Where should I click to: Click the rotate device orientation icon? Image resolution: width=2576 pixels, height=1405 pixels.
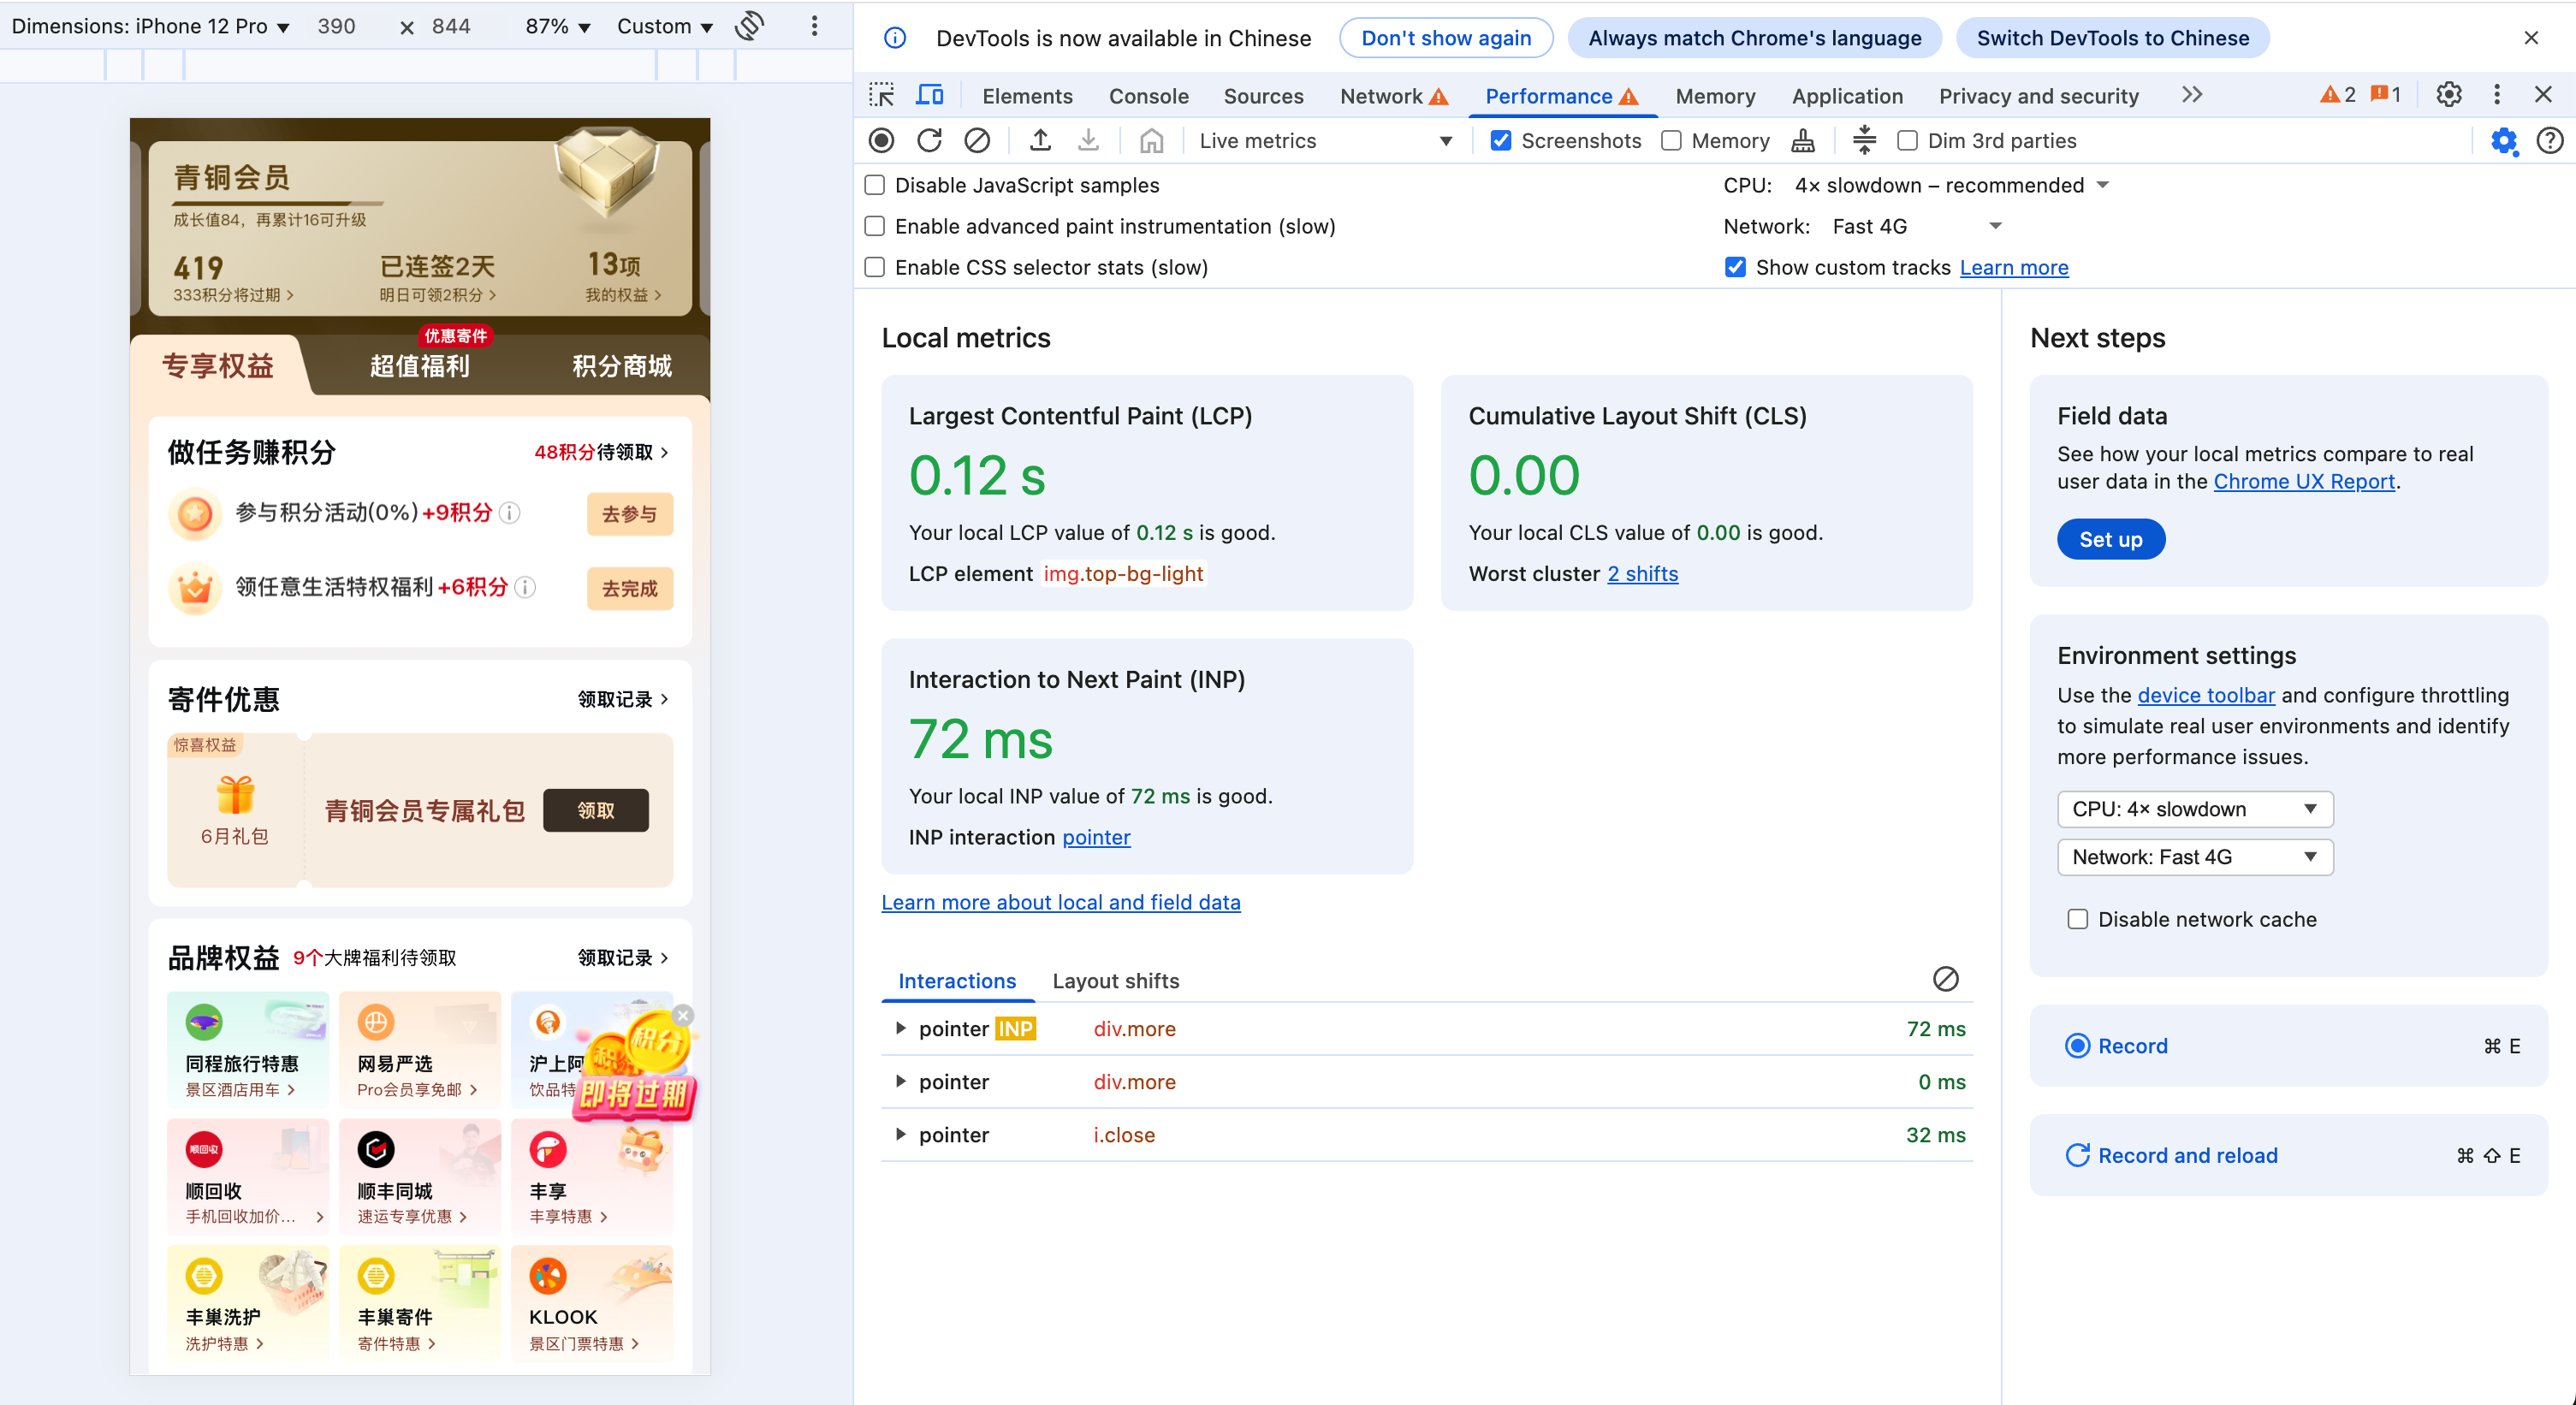[750, 26]
